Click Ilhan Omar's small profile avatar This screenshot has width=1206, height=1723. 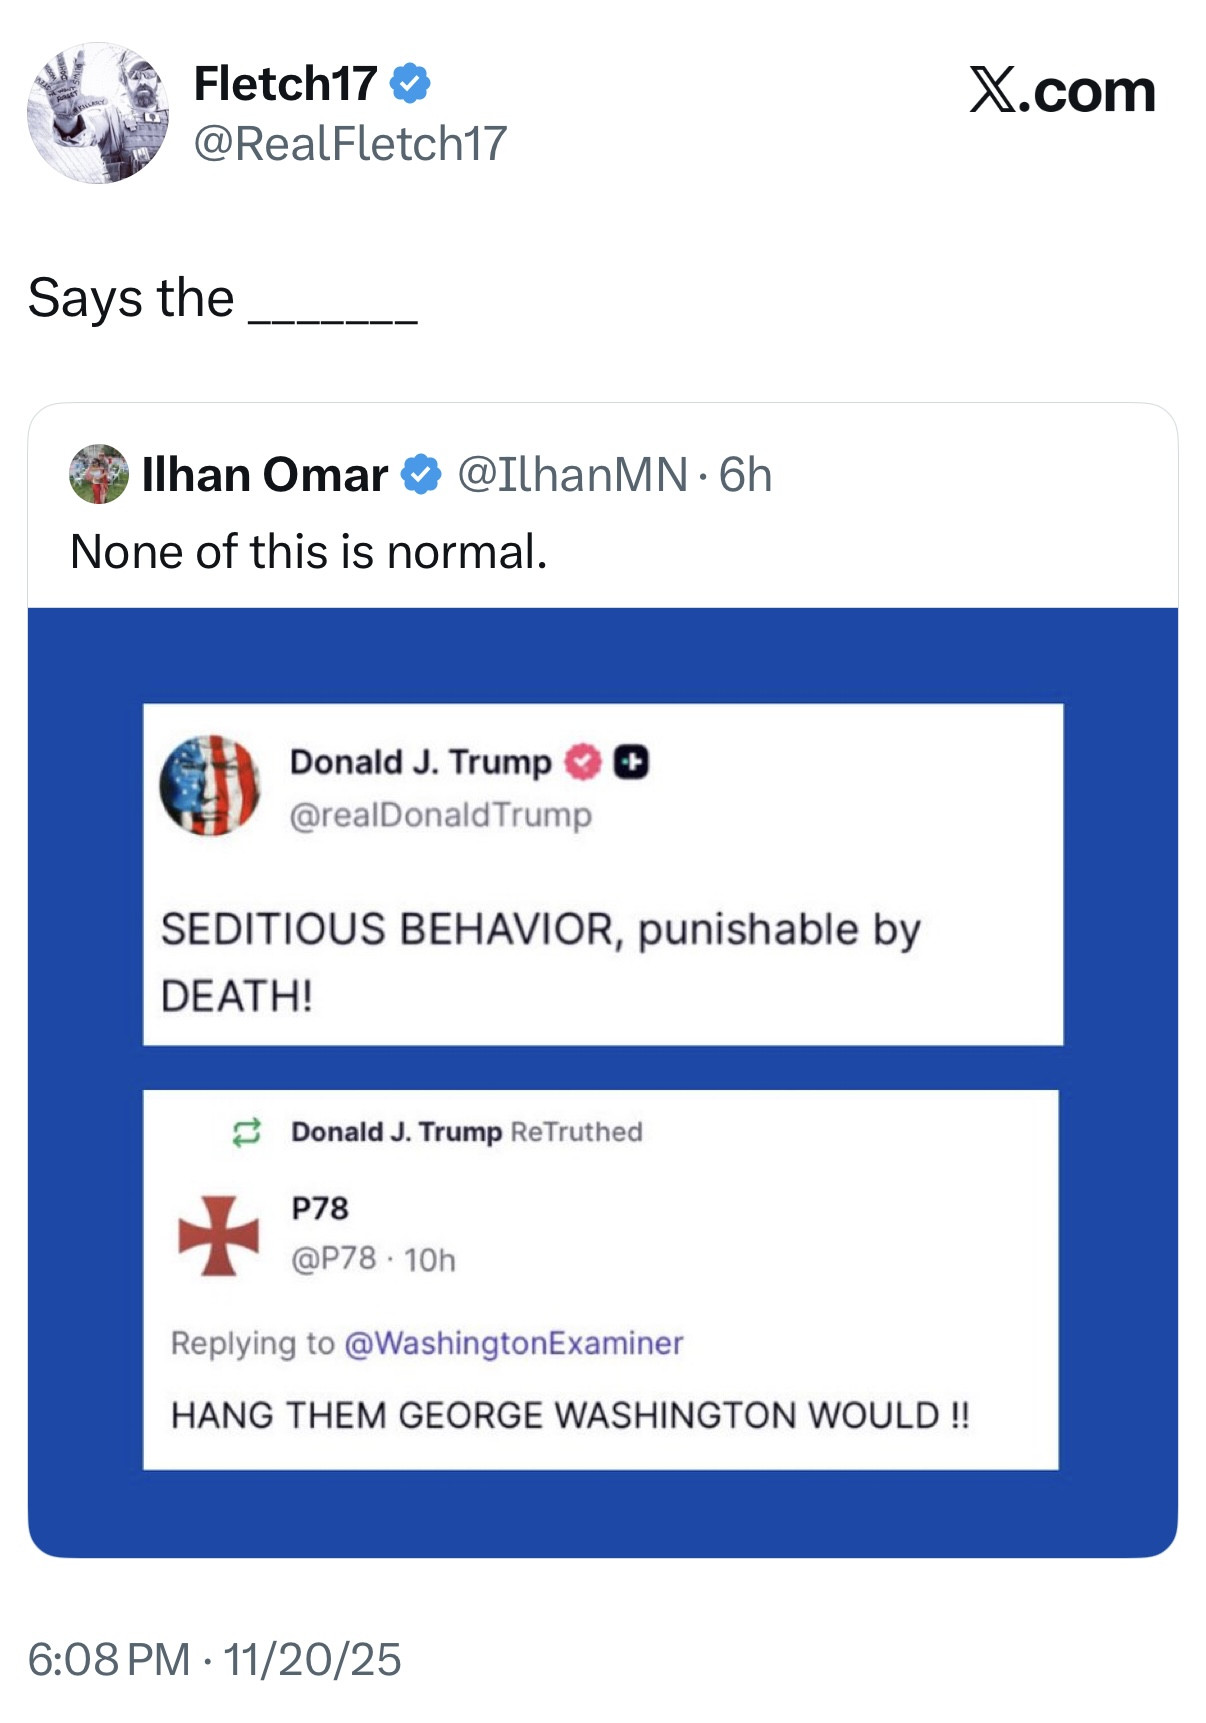(x=99, y=474)
